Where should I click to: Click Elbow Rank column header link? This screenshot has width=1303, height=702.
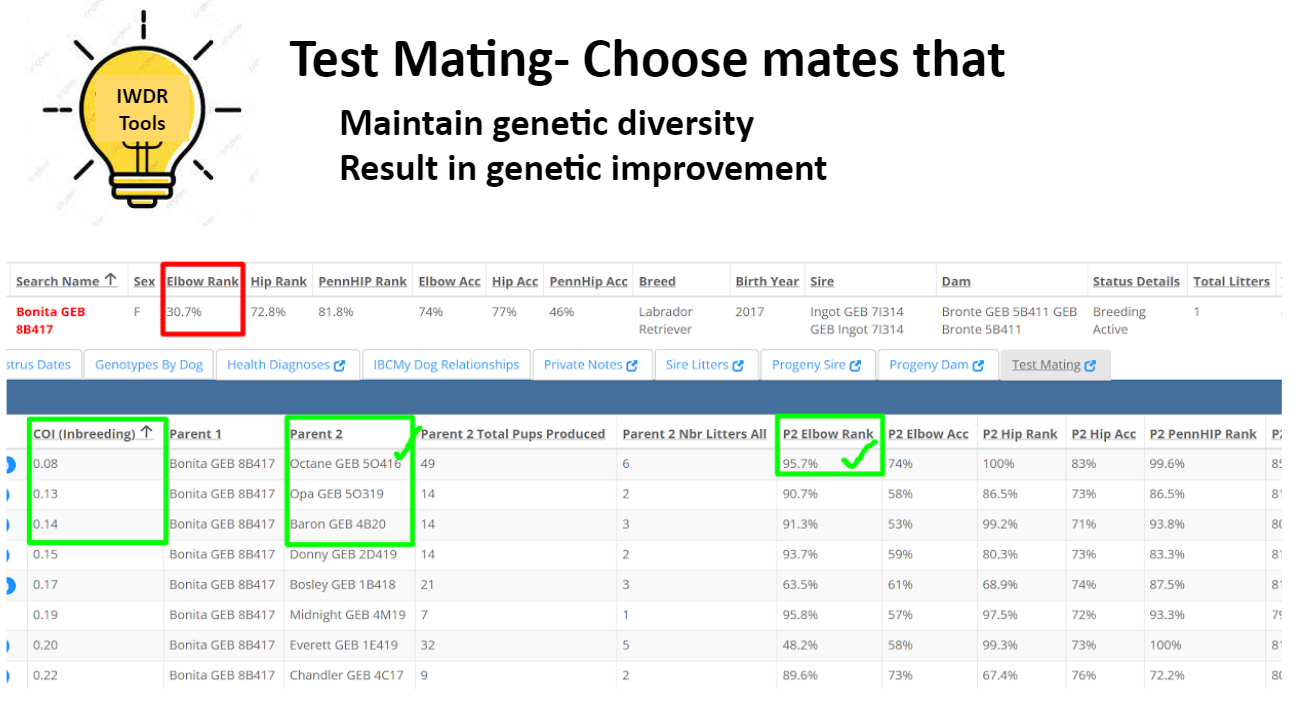203,282
